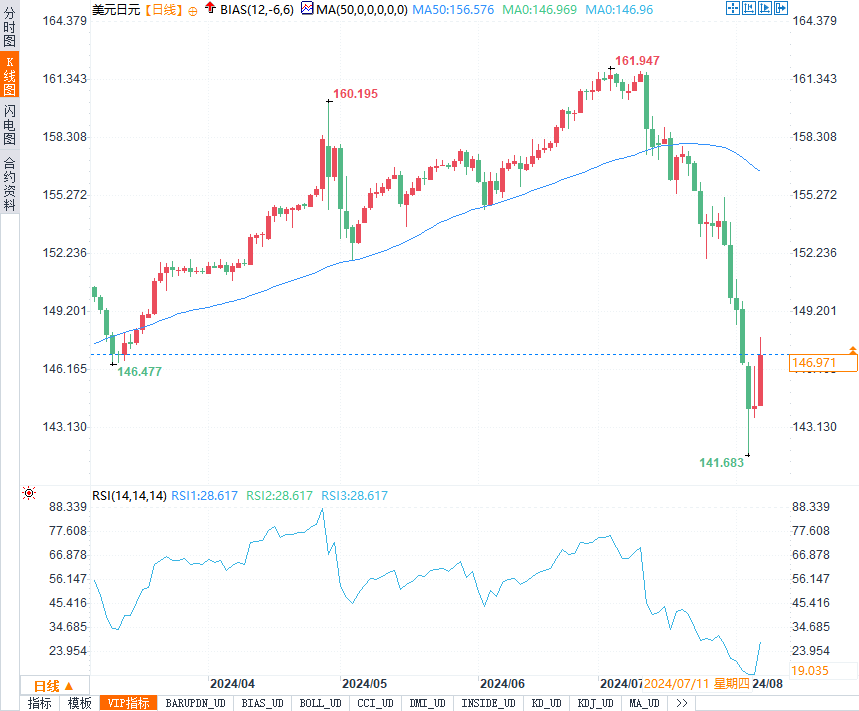Expand more indicators with >> button
The width and height of the screenshot is (859, 711).
[x=682, y=703]
